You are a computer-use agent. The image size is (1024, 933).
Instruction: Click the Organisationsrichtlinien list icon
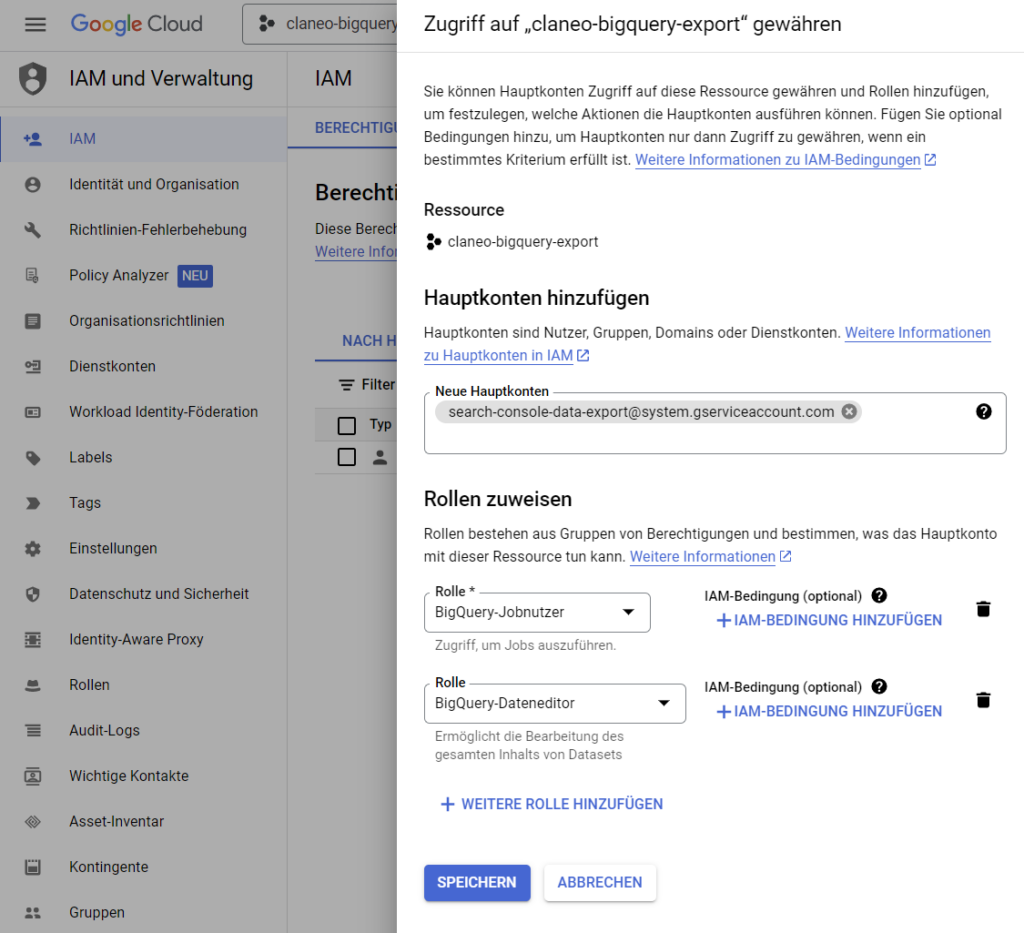coord(33,321)
